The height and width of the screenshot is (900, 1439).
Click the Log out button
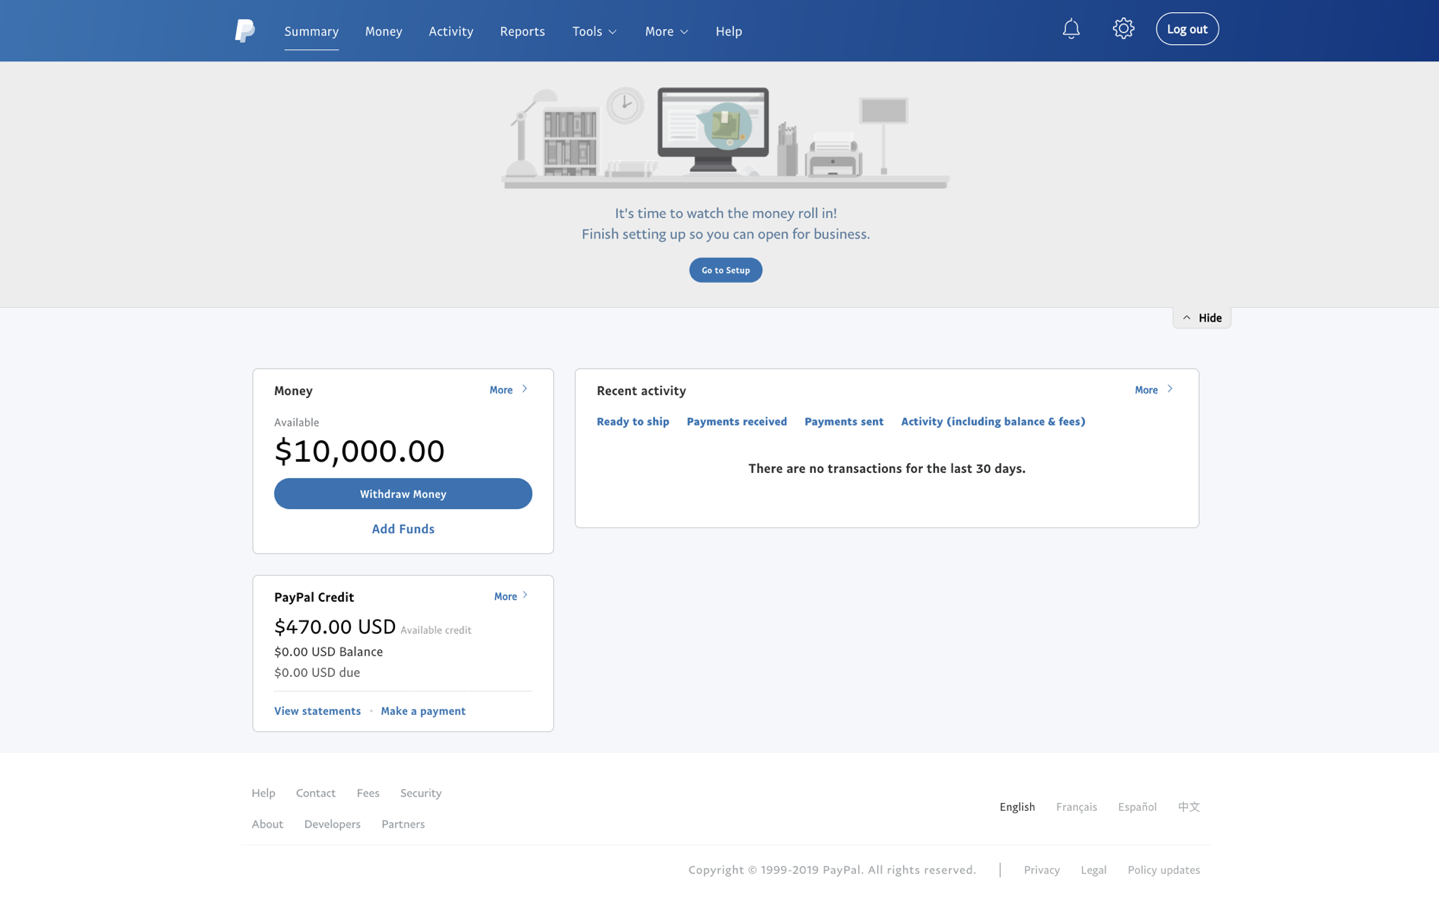click(1187, 29)
